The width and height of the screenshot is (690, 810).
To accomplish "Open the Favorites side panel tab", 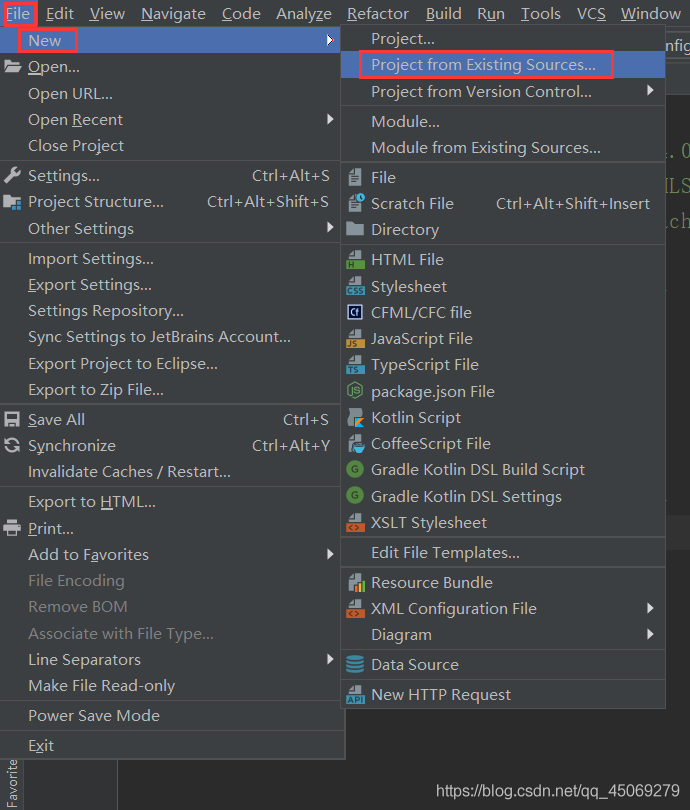I will pyautogui.click(x=12, y=782).
